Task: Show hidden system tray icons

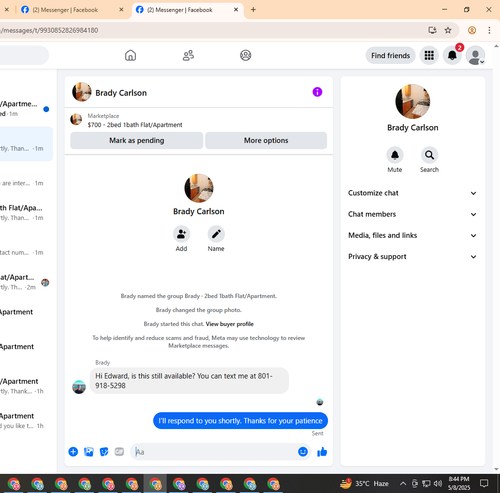Action: click(x=403, y=483)
